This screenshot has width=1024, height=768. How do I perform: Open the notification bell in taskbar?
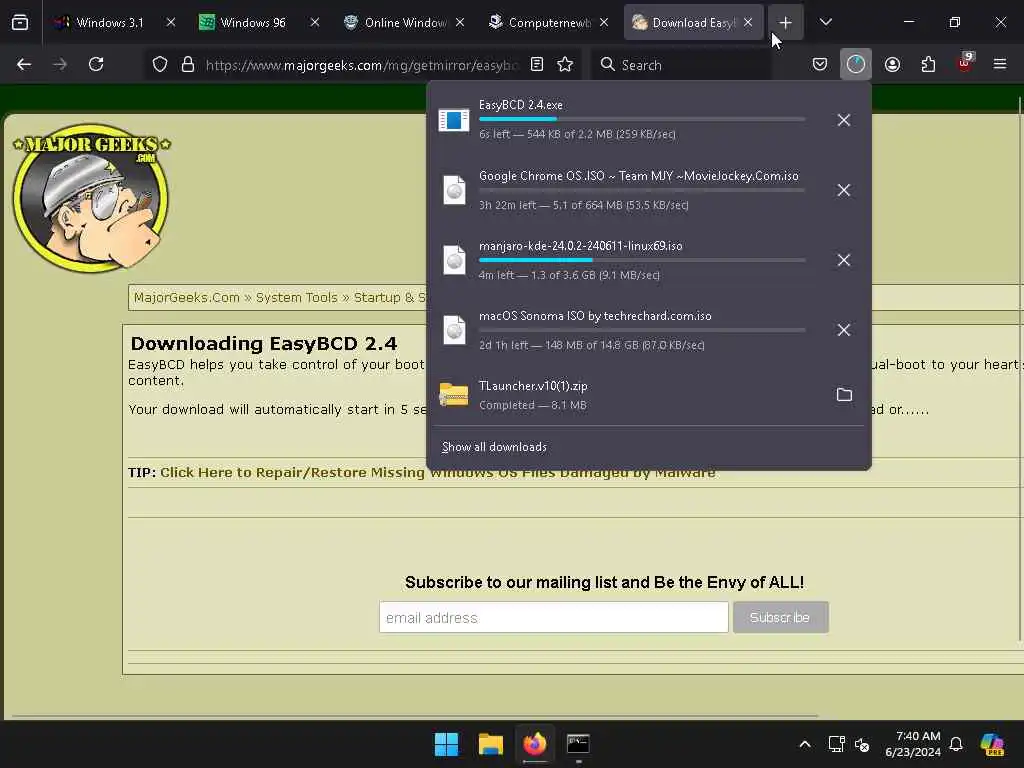[956, 744]
